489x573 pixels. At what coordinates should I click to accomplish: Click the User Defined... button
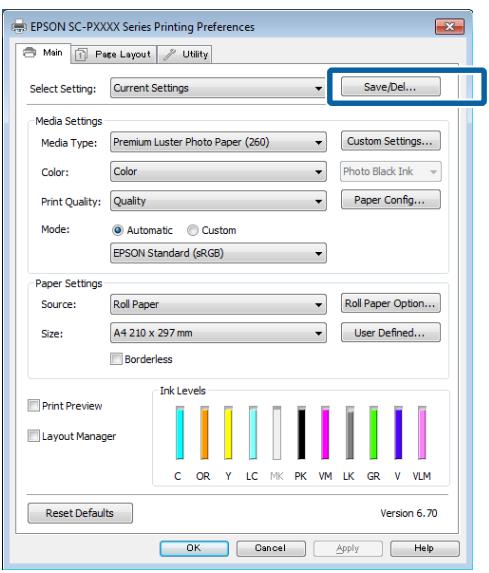coord(390,332)
